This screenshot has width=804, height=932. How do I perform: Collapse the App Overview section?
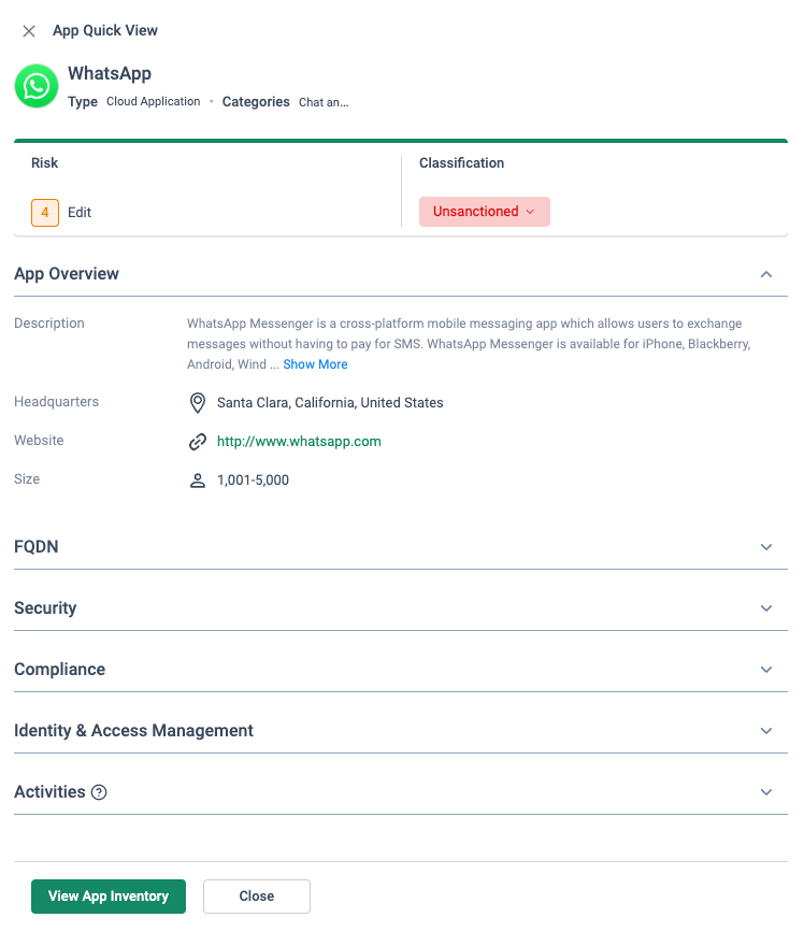pyautogui.click(x=766, y=274)
